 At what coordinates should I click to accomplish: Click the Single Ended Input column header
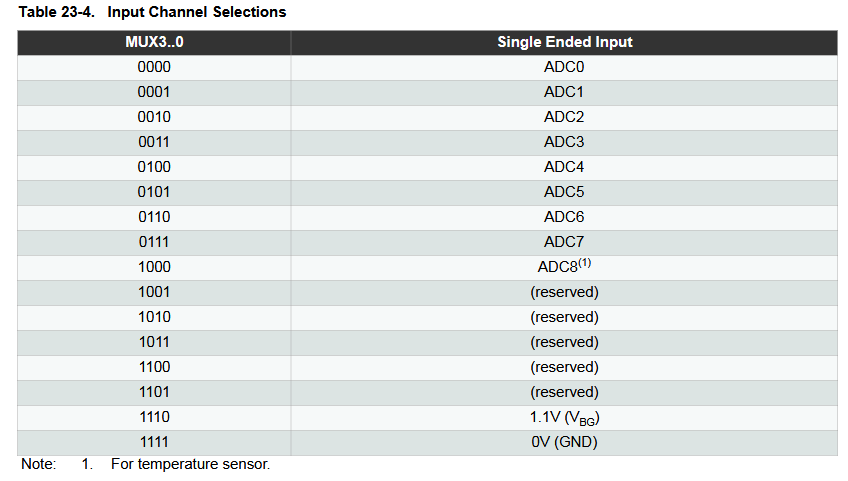564,42
